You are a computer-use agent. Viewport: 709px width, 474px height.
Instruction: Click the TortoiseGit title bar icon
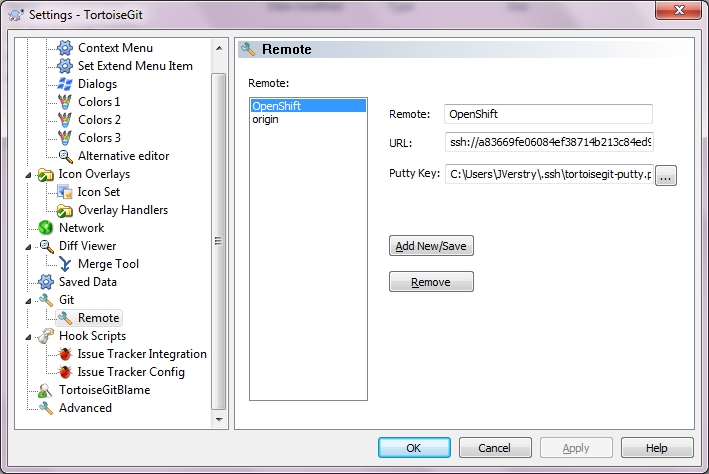[16, 15]
